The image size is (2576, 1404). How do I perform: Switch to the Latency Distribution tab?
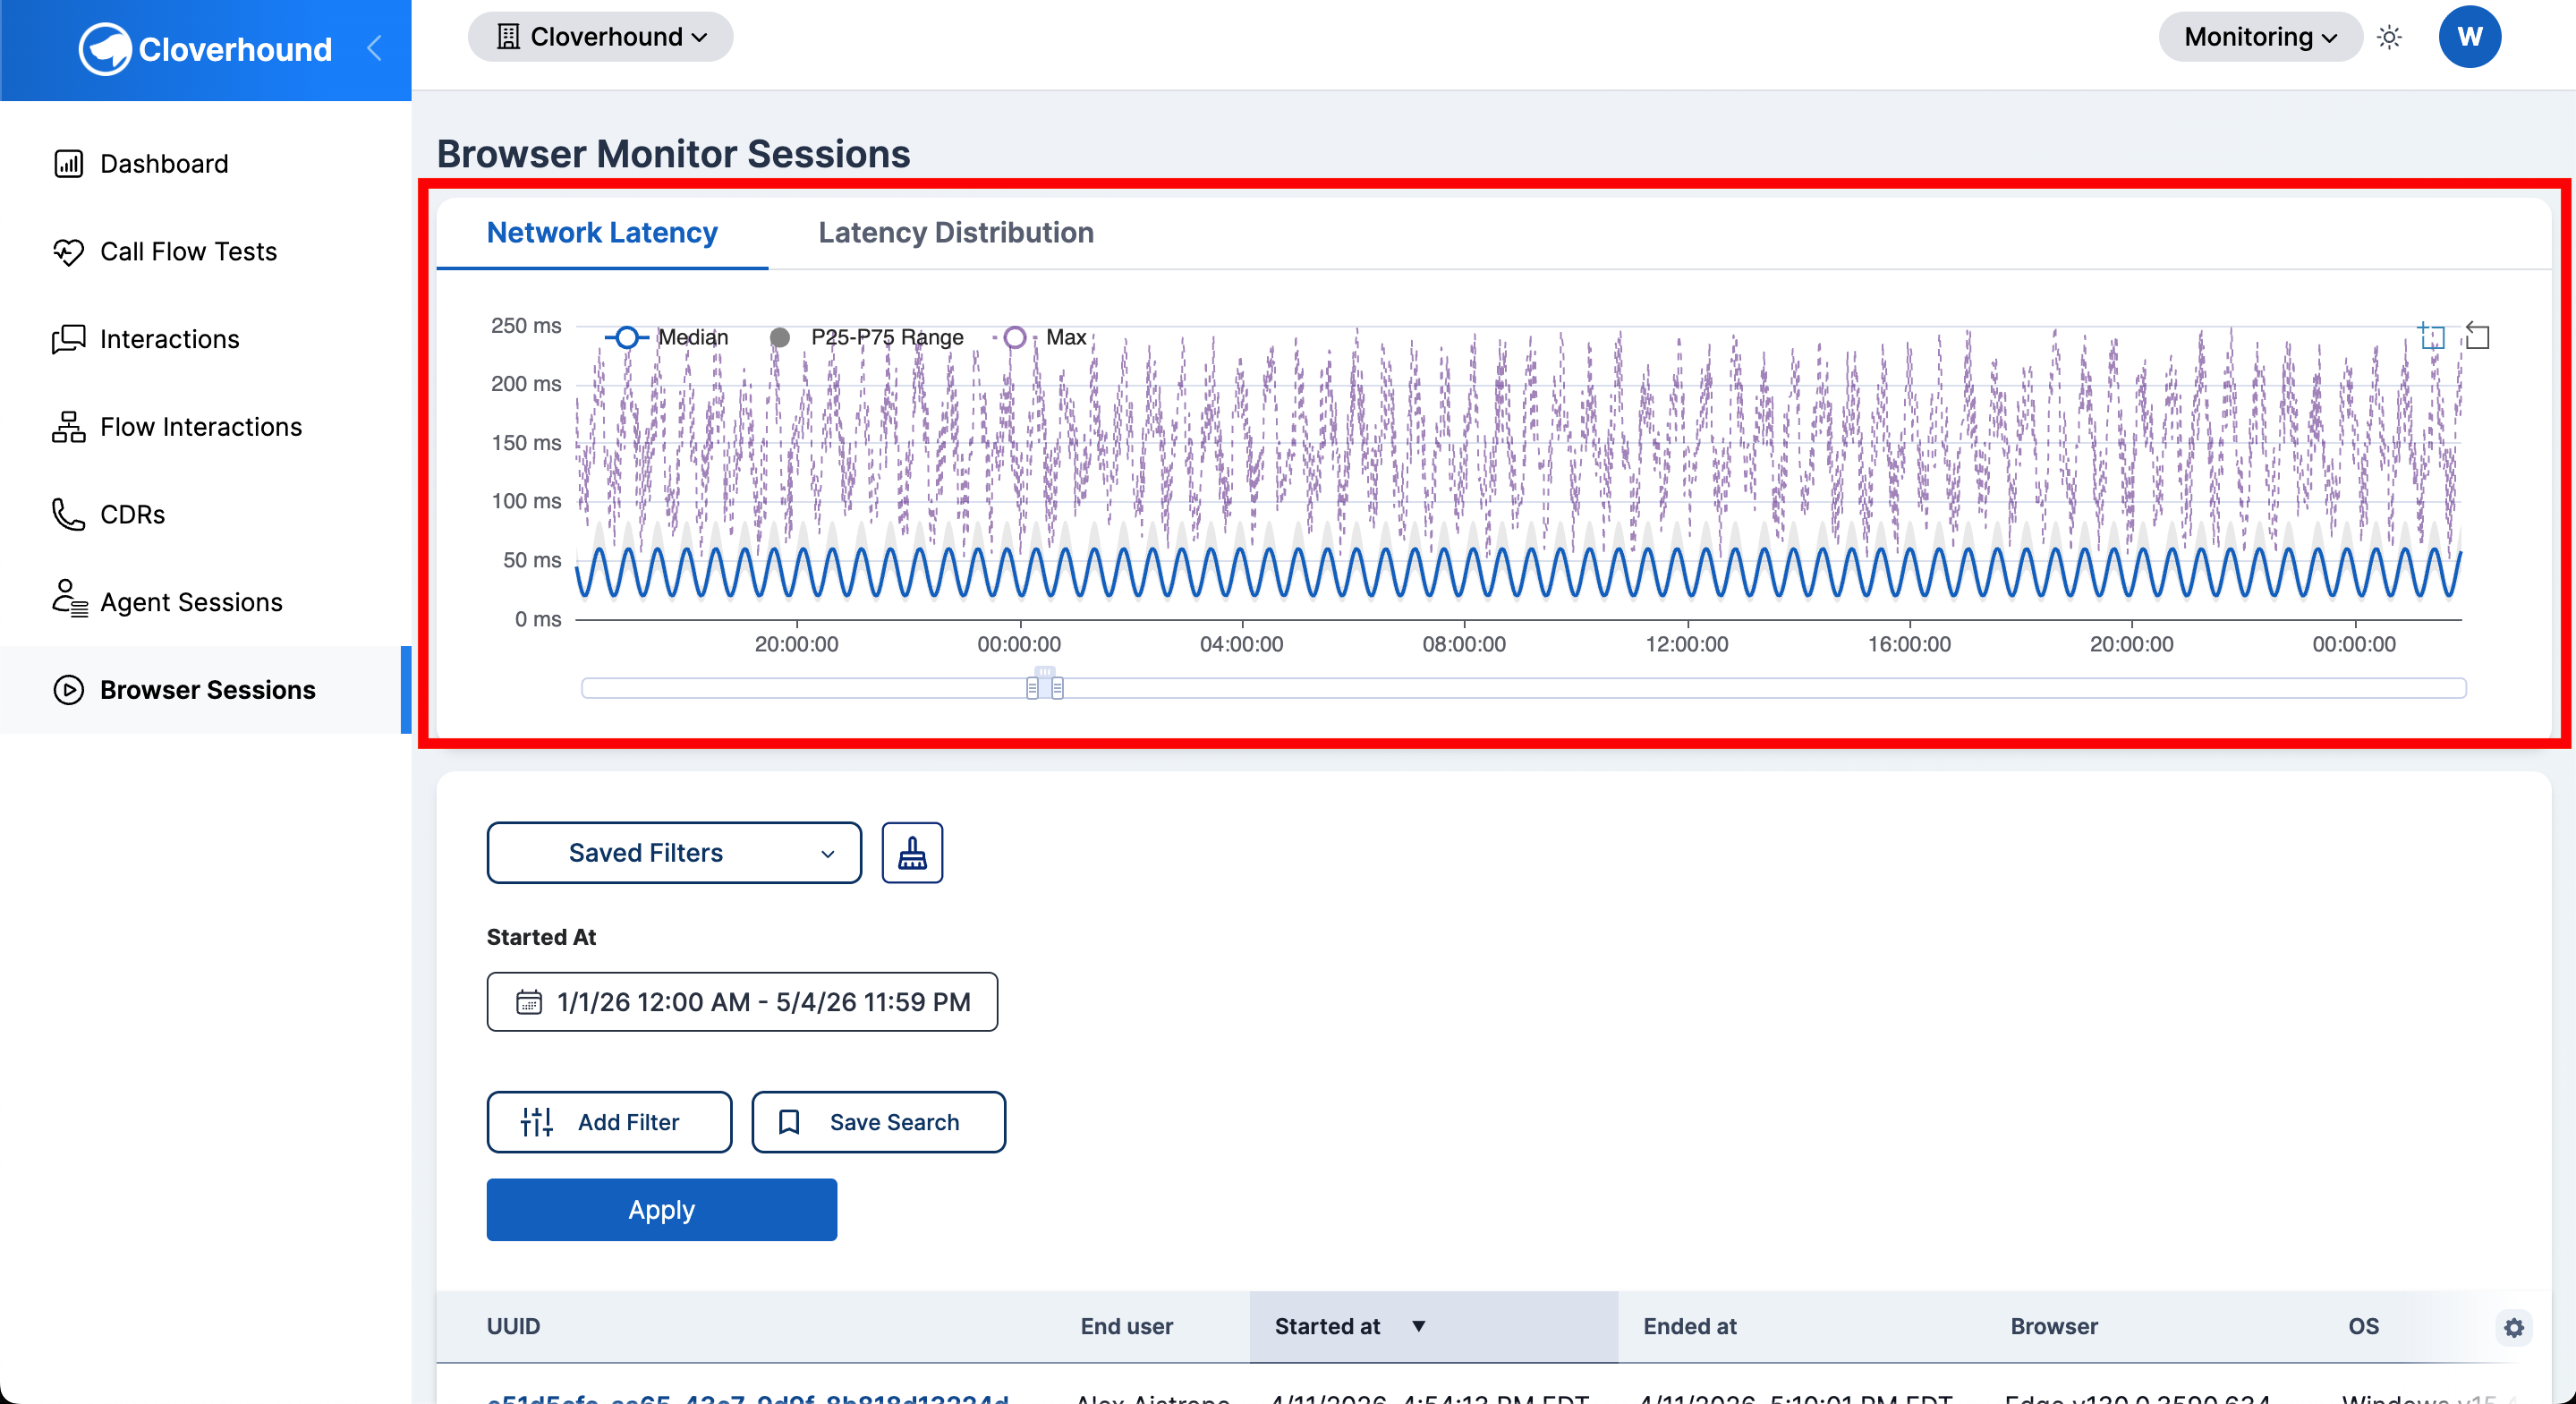(x=956, y=232)
